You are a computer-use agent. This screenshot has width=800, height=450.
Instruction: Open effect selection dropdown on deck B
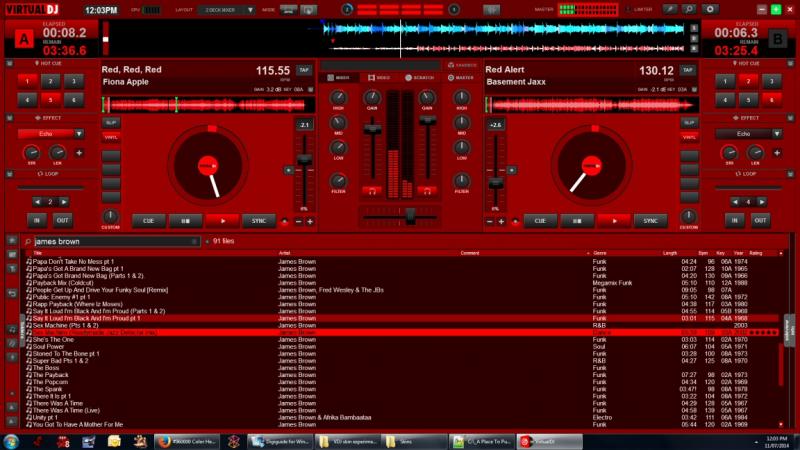[x=777, y=134]
